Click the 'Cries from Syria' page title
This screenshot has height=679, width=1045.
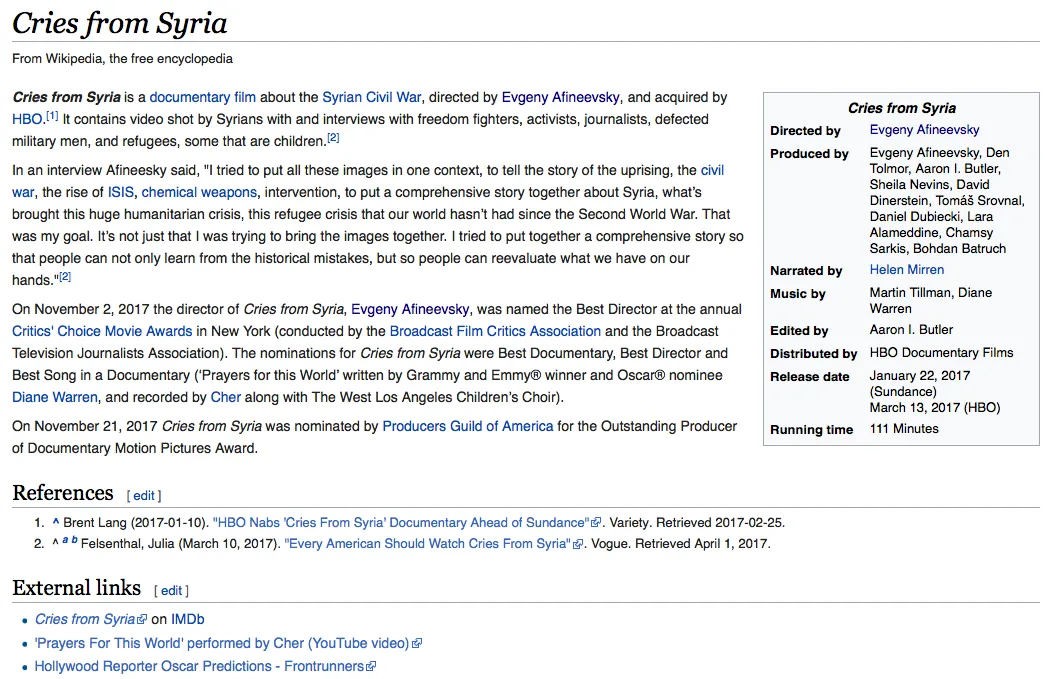click(x=120, y=24)
